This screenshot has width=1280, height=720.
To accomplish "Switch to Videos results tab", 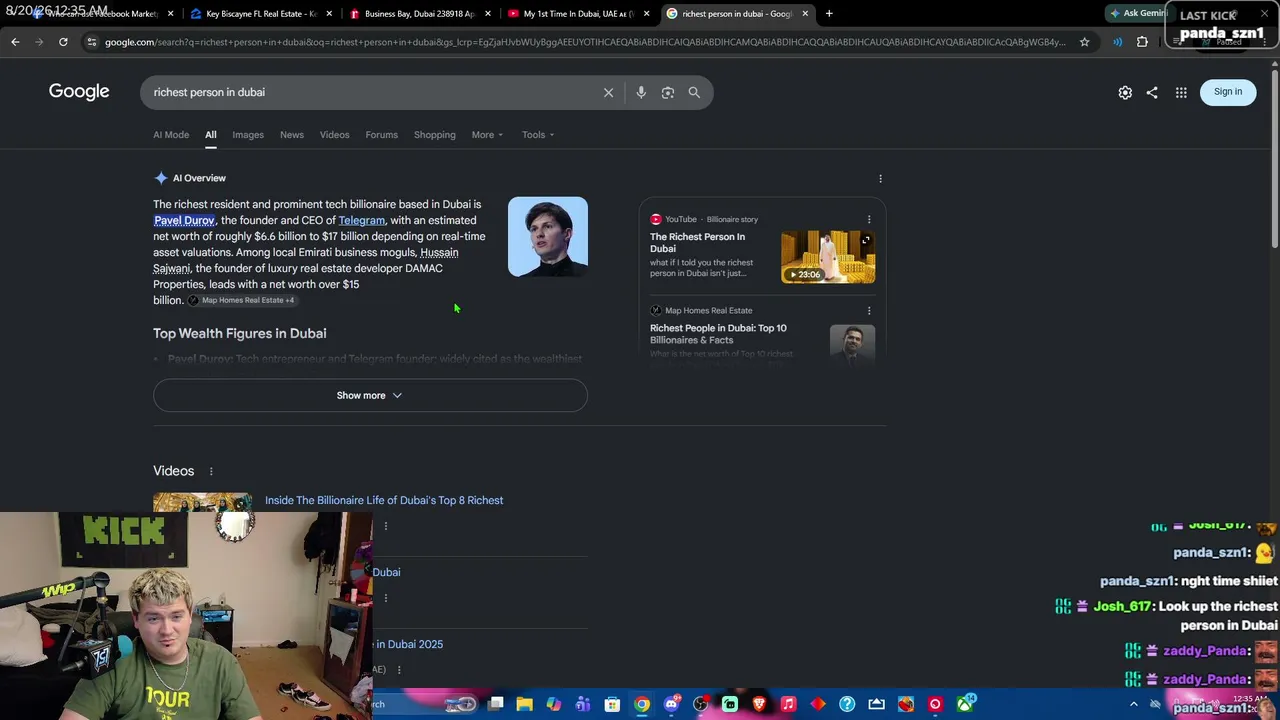I will coord(335,135).
